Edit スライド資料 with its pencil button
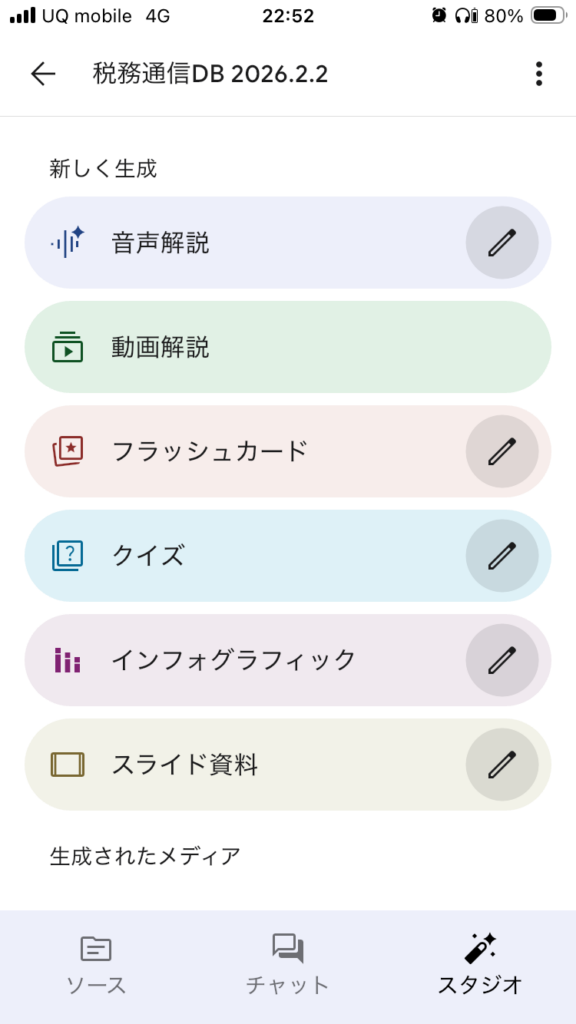The width and height of the screenshot is (576, 1024). click(x=502, y=764)
